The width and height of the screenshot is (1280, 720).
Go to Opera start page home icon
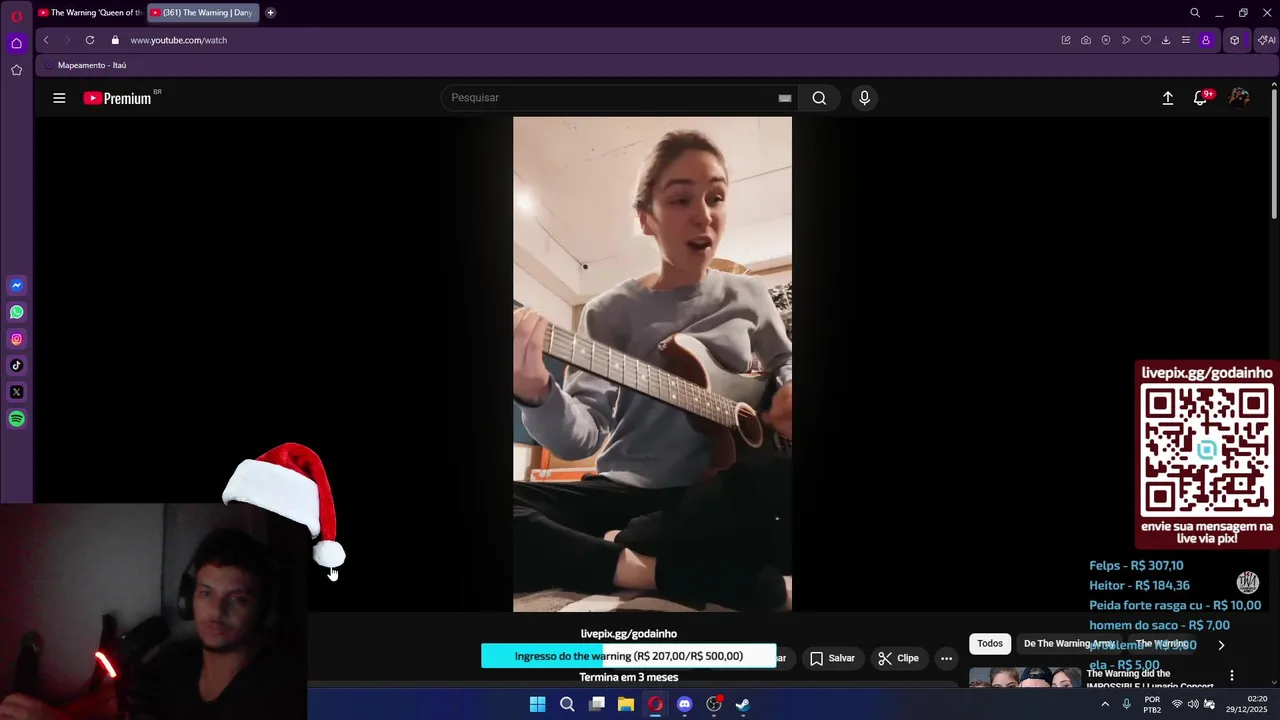click(x=16, y=43)
